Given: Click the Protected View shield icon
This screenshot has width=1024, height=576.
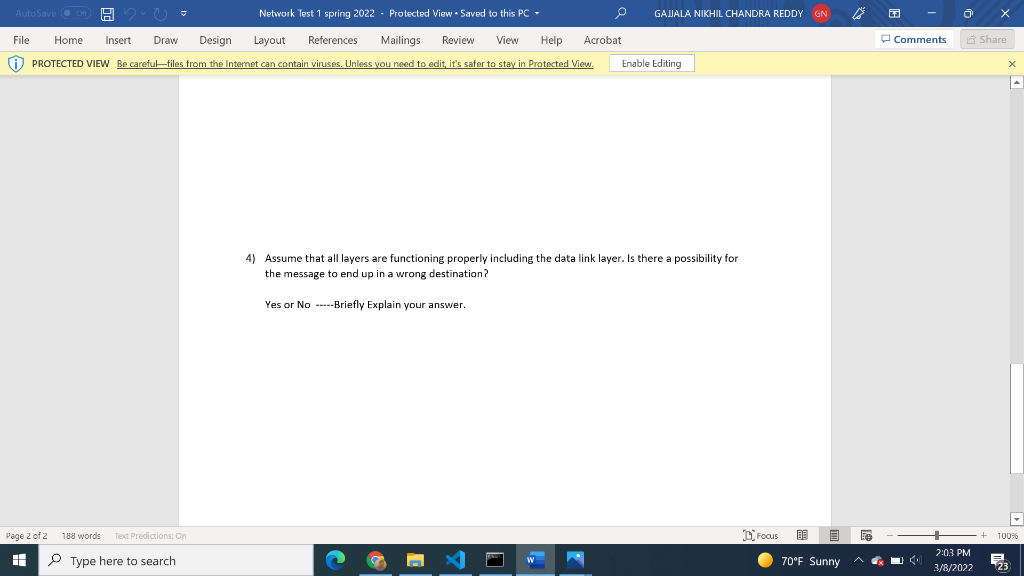Looking at the screenshot, I should point(16,63).
